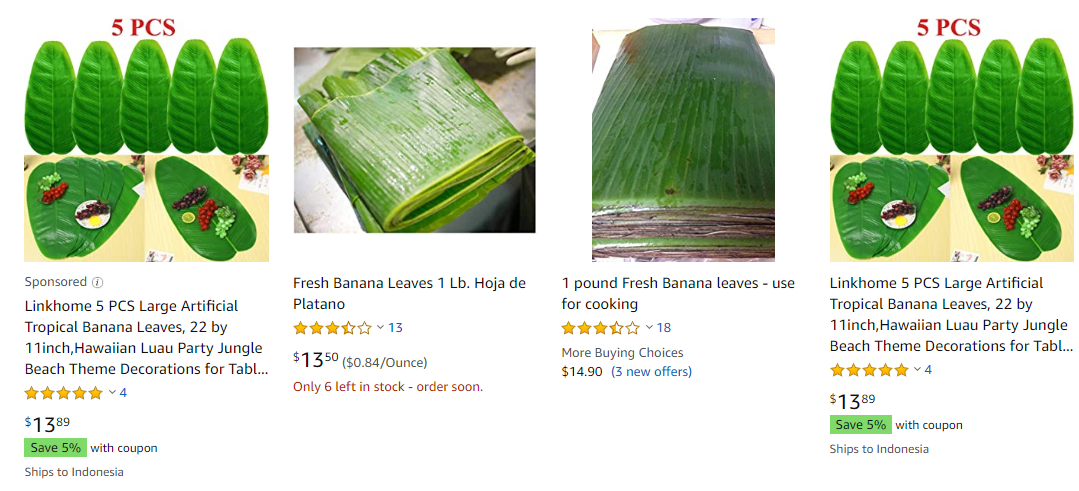Open the 13 reviews link

tap(395, 328)
